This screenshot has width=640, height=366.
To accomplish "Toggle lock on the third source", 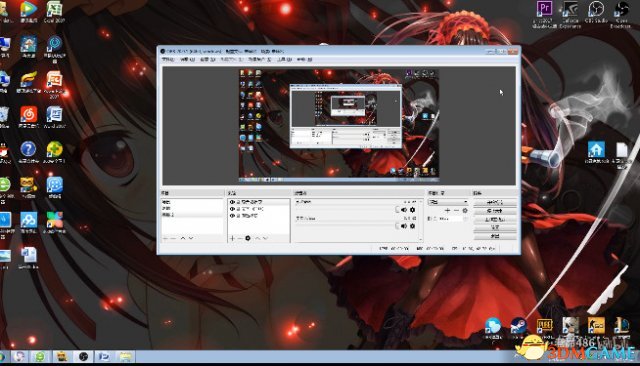I will (x=238, y=216).
